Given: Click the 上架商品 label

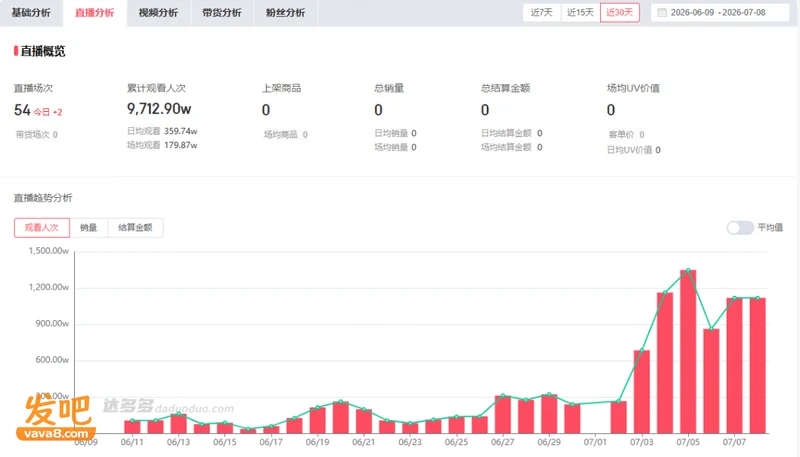Looking at the screenshot, I should coord(282,88).
